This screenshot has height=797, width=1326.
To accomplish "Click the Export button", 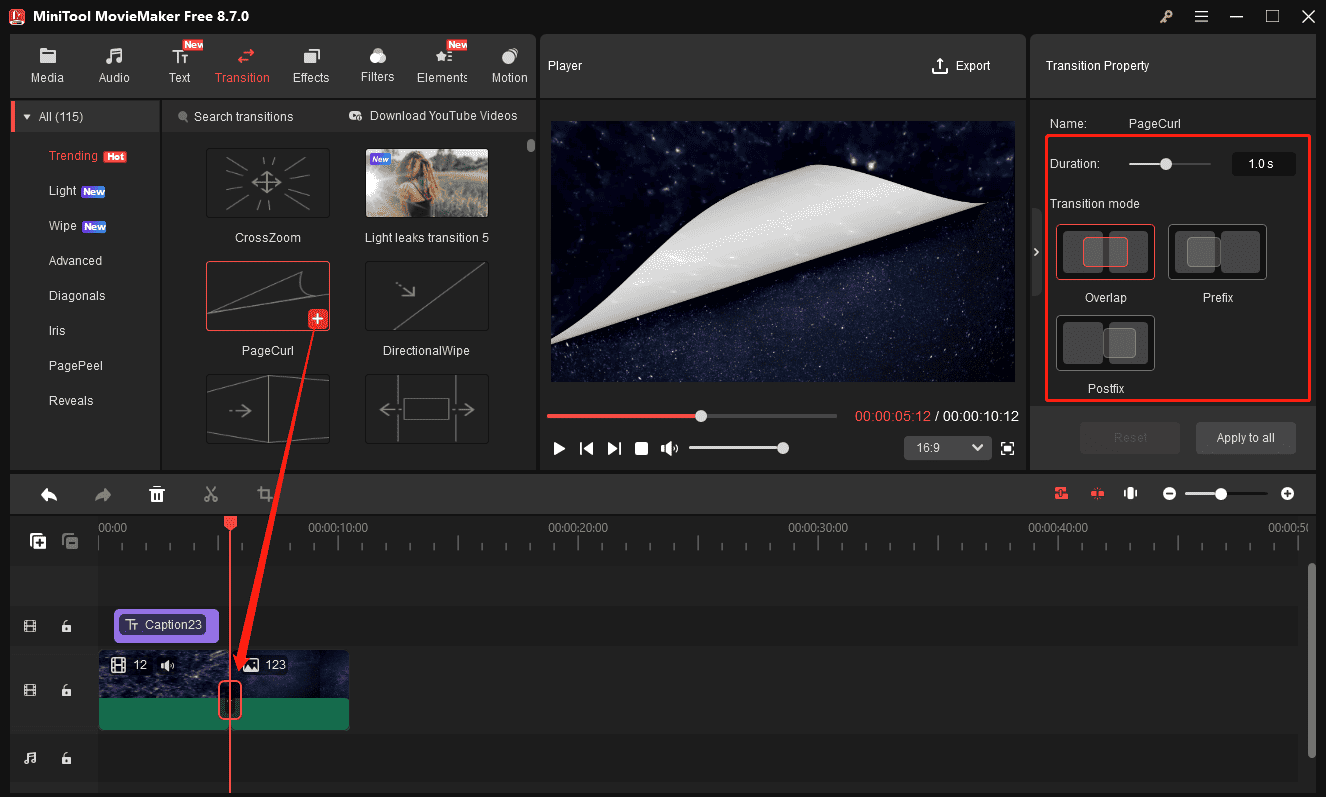I will pyautogui.click(x=961, y=66).
